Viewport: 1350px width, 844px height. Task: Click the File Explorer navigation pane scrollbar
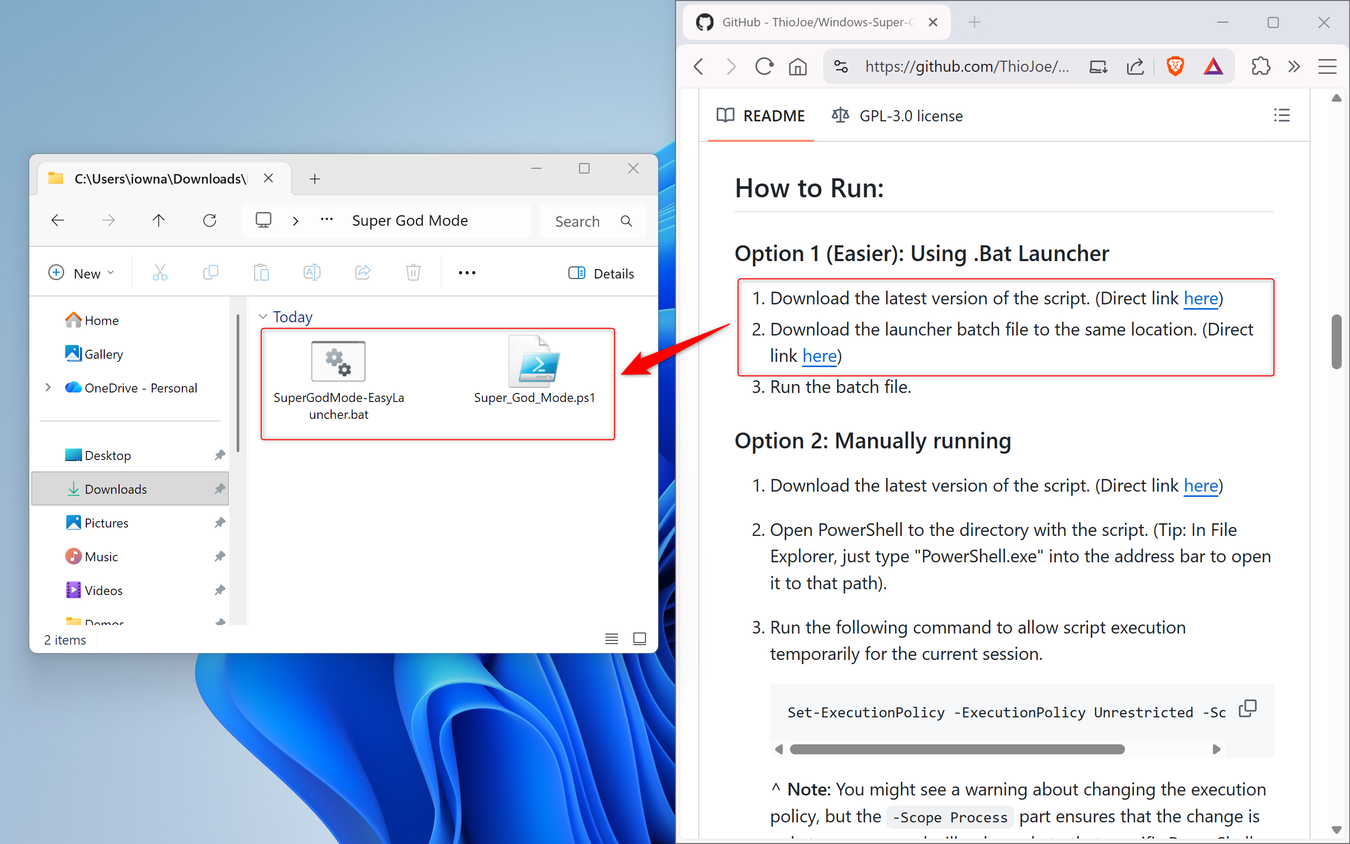238,382
